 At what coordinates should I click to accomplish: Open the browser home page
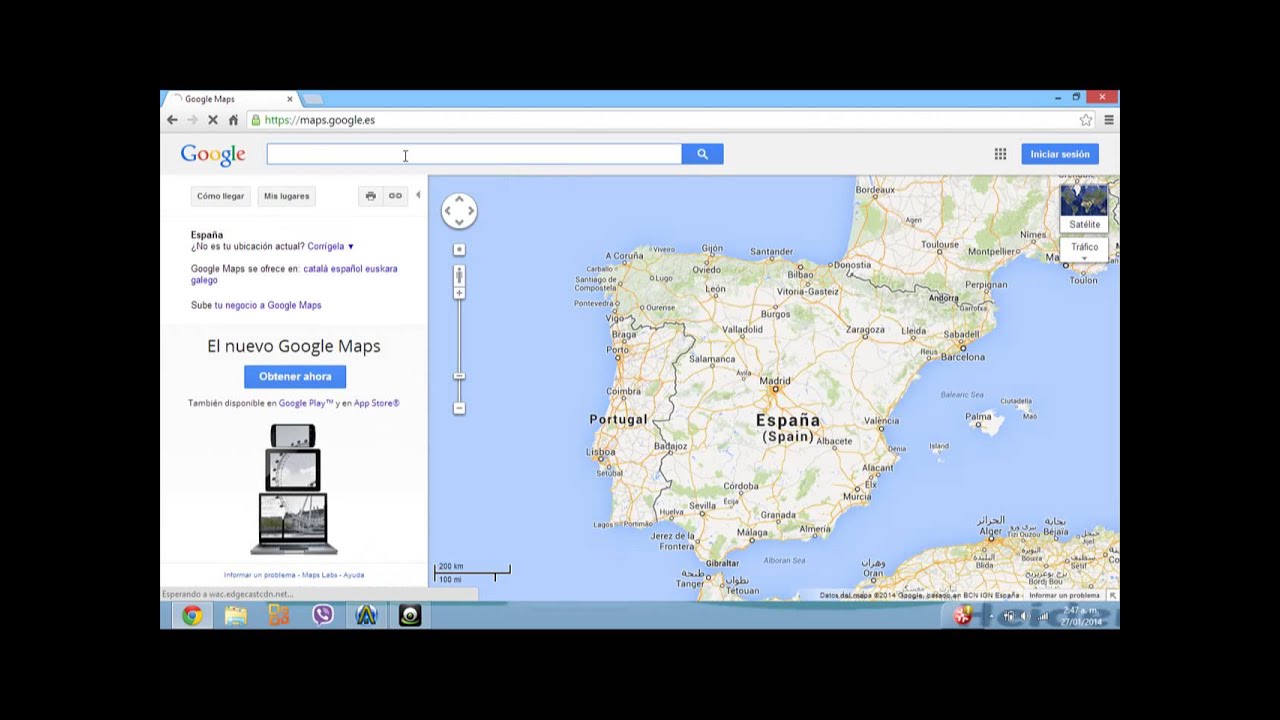[233, 120]
